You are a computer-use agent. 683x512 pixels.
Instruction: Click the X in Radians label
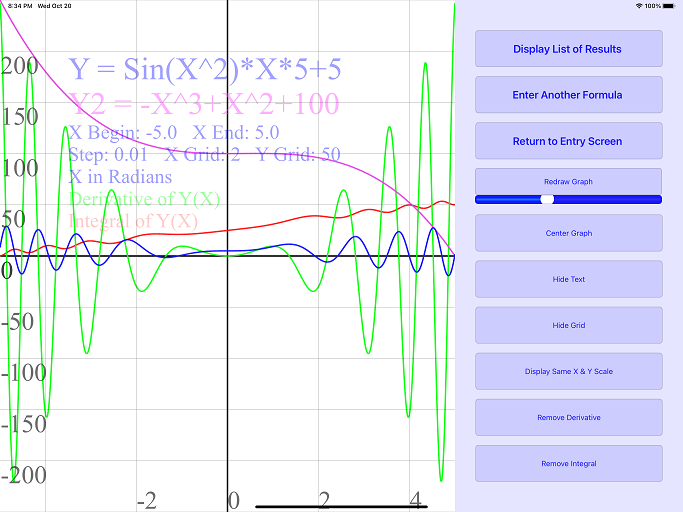pos(120,176)
